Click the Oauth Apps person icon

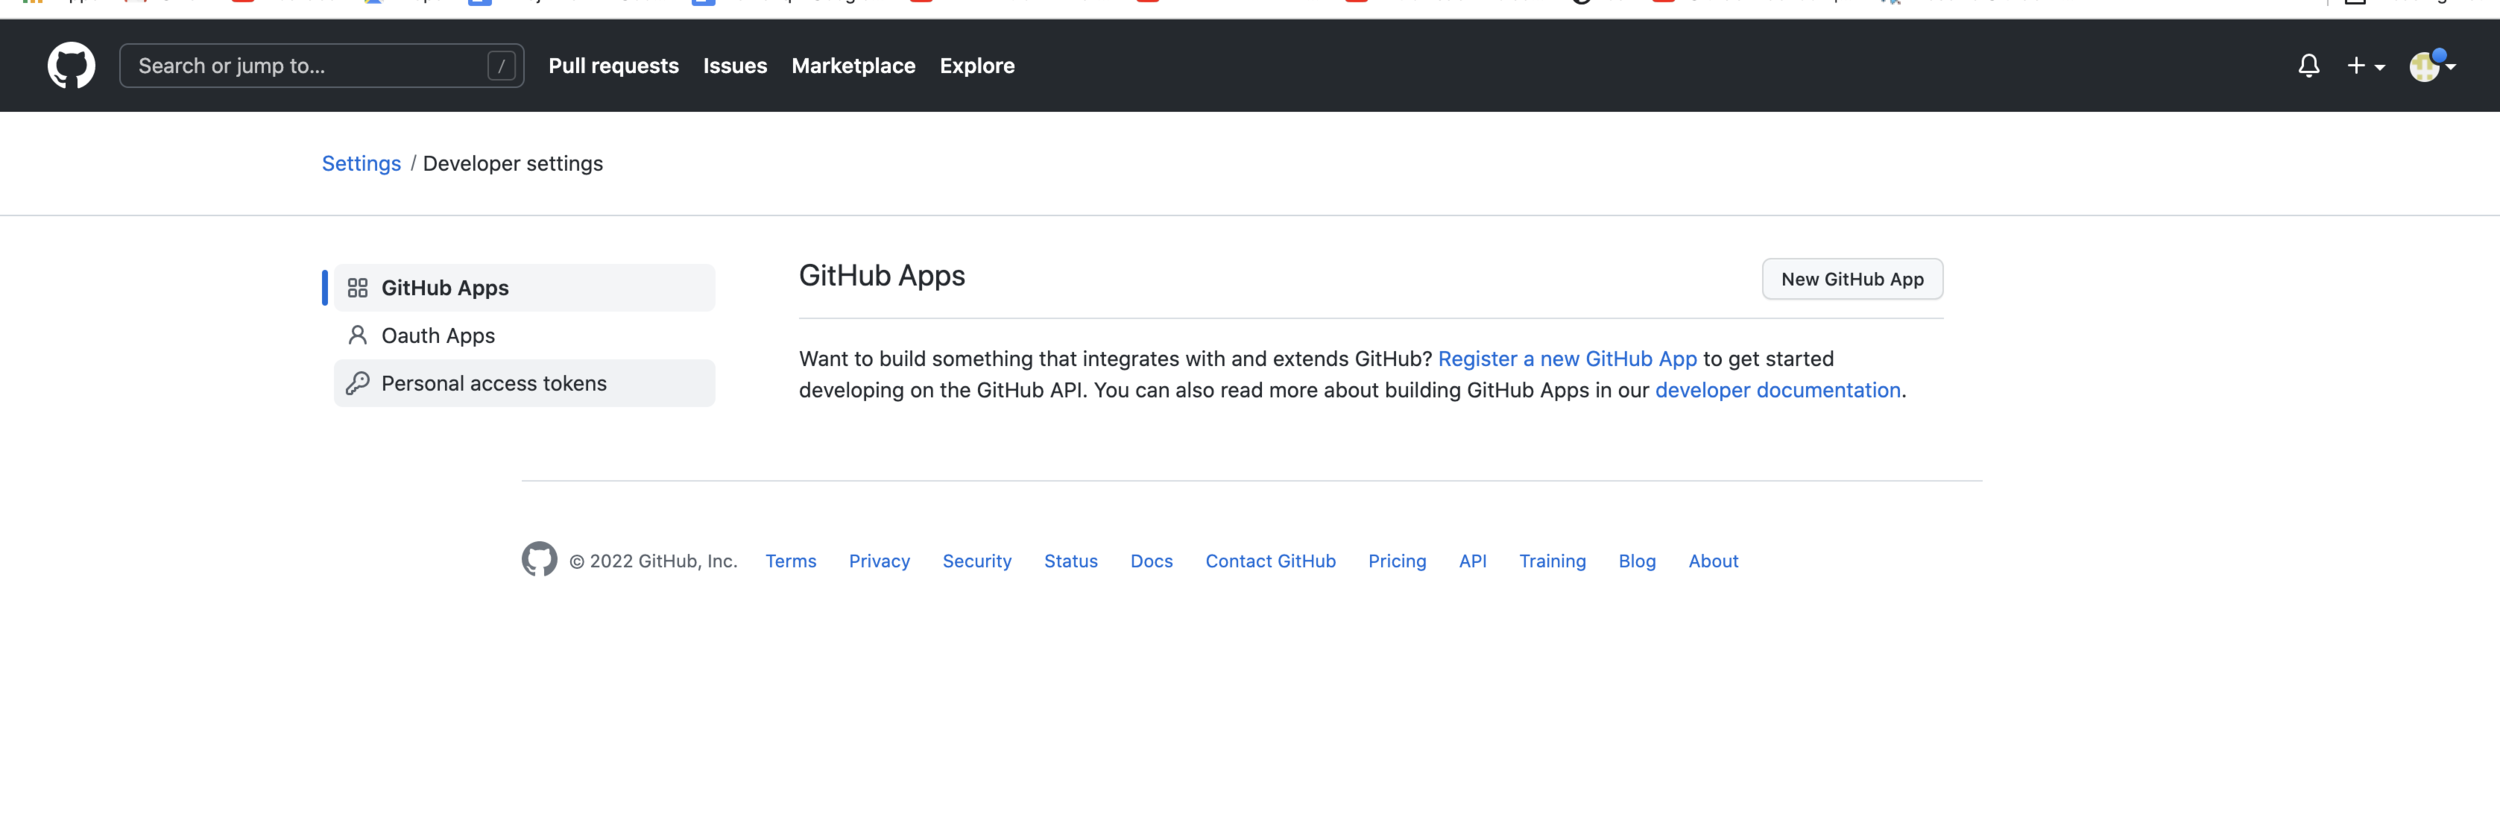357,335
